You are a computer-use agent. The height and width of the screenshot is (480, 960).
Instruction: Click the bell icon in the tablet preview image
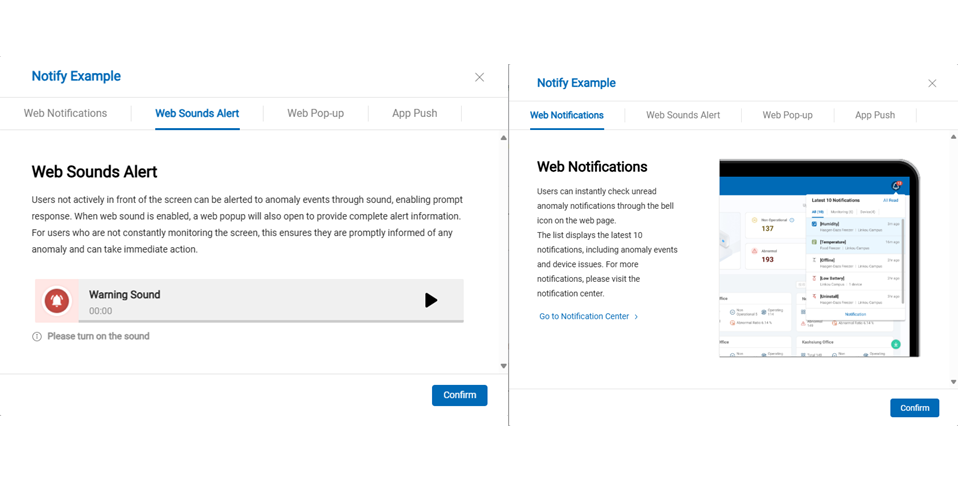point(896,186)
